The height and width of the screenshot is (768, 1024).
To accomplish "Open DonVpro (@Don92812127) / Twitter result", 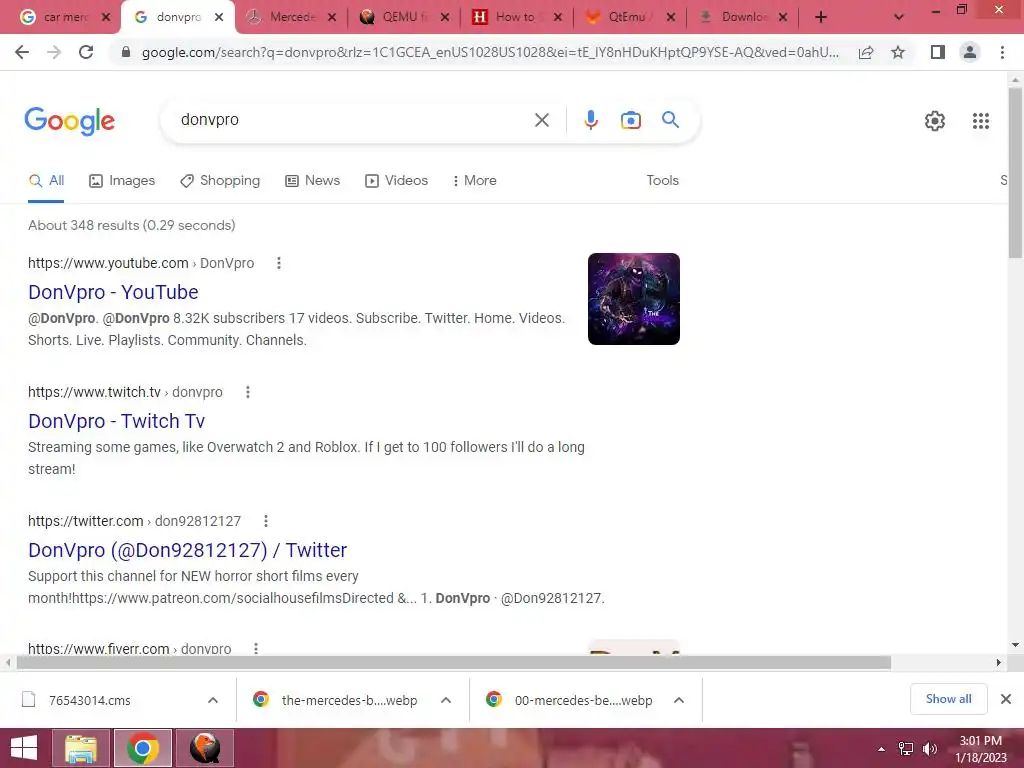I will [x=187, y=550].
